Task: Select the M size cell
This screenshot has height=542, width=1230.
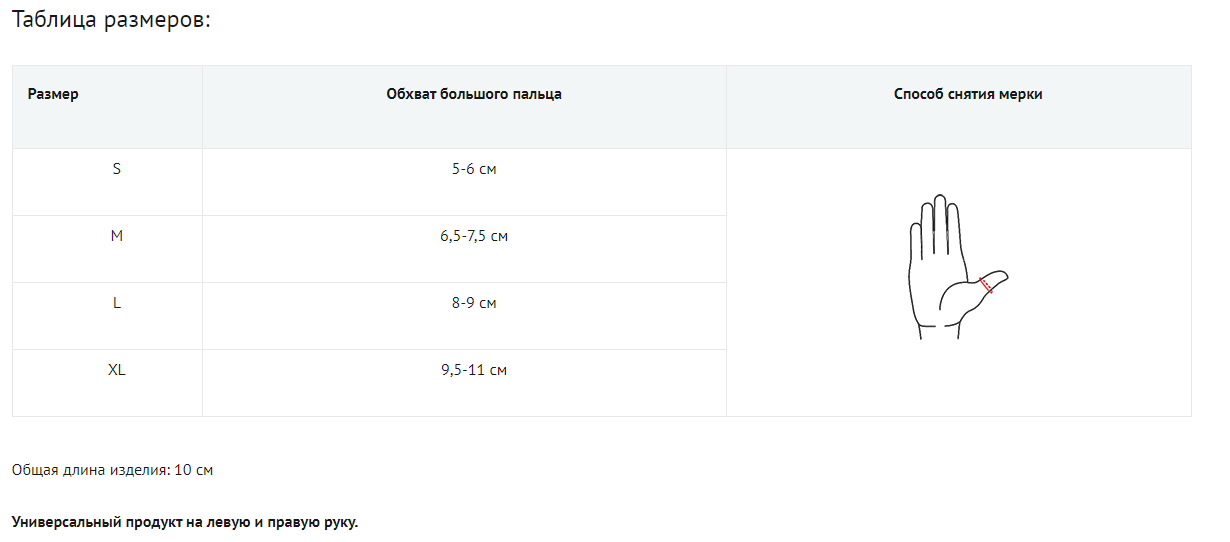Action: coord(117,236)
